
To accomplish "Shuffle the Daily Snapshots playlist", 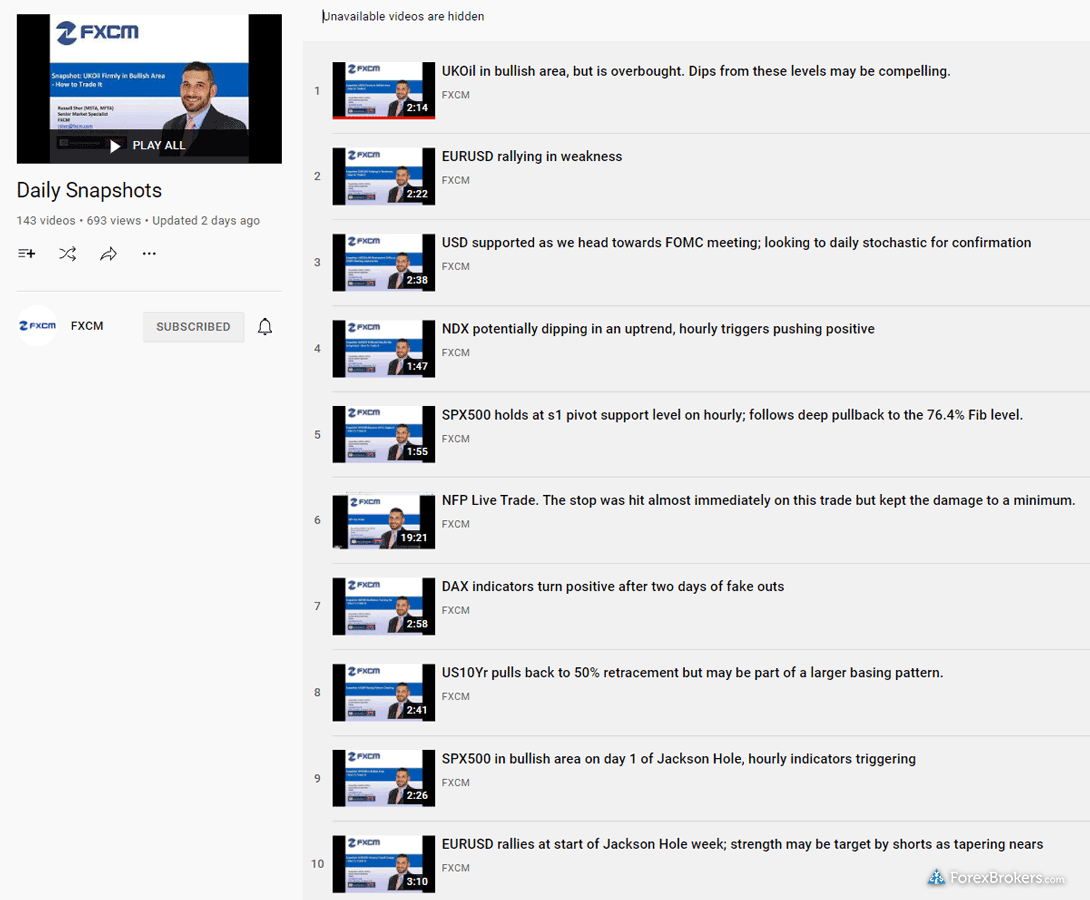I will [x=67, y=254].
